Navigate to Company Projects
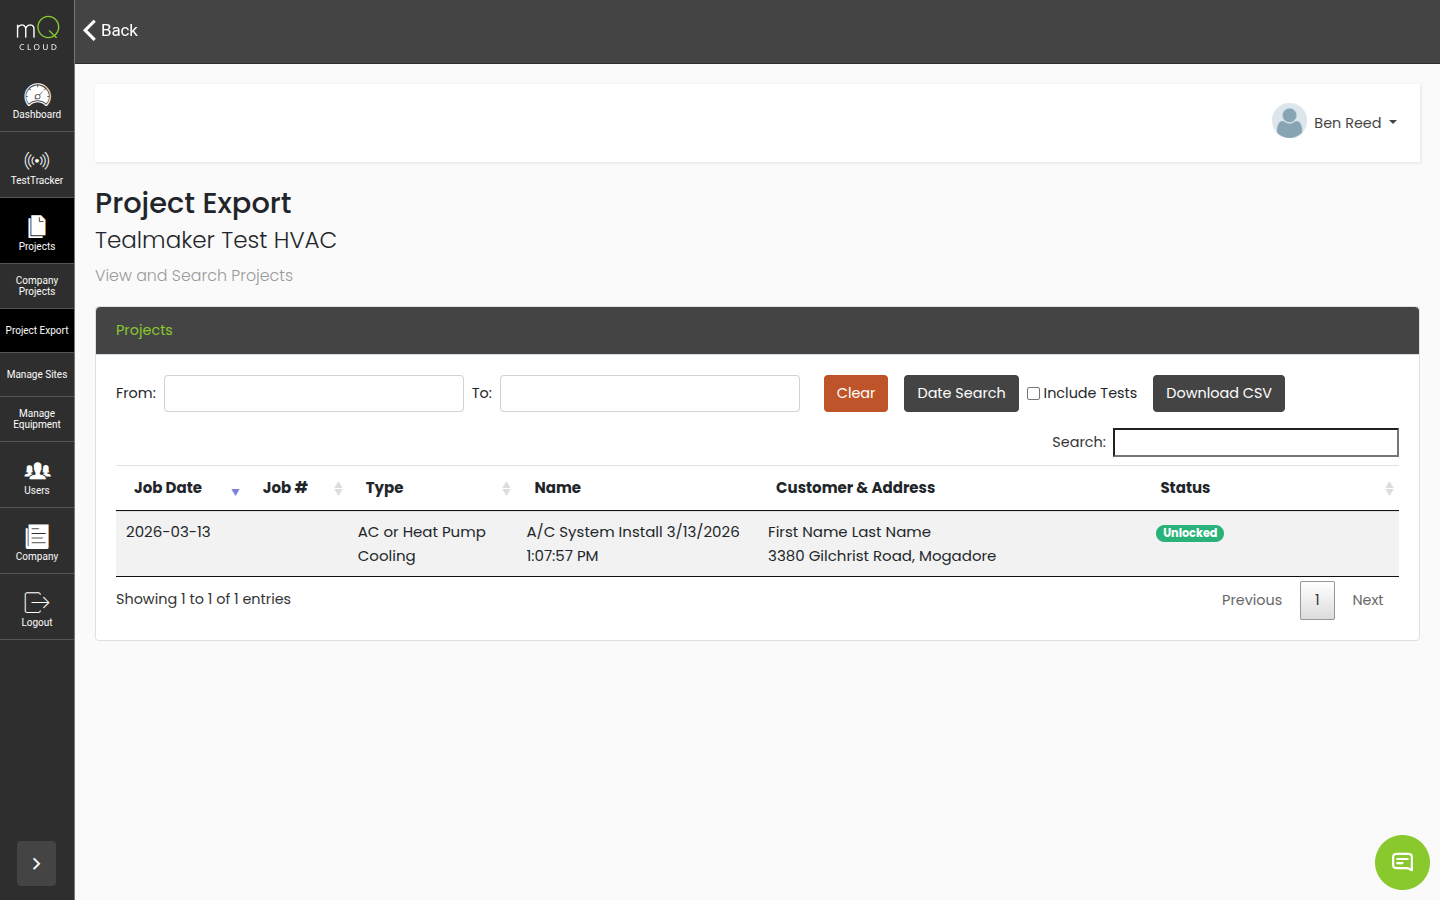 coord(37,286)
